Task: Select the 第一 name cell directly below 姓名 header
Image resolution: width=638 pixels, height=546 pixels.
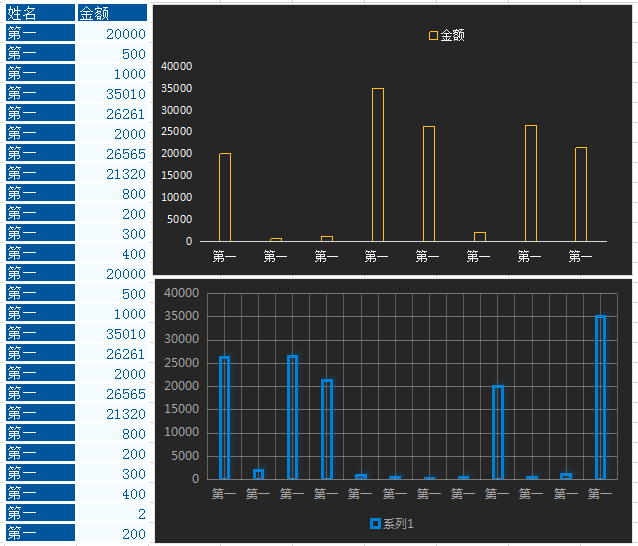Action: pos(40,33)
